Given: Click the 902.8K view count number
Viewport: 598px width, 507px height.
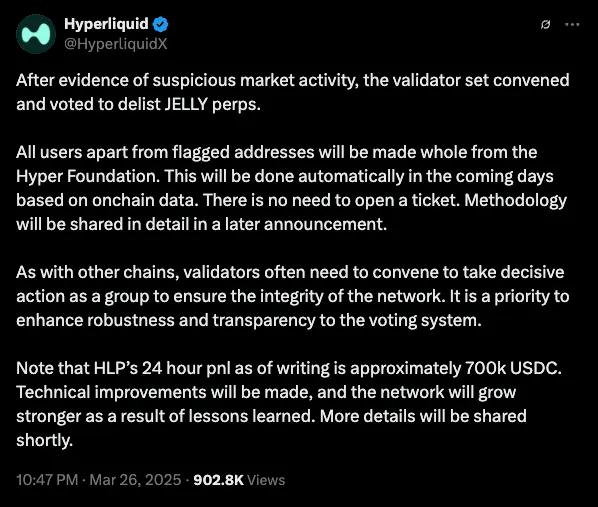Looking at the screenshot, I should 219,480.
